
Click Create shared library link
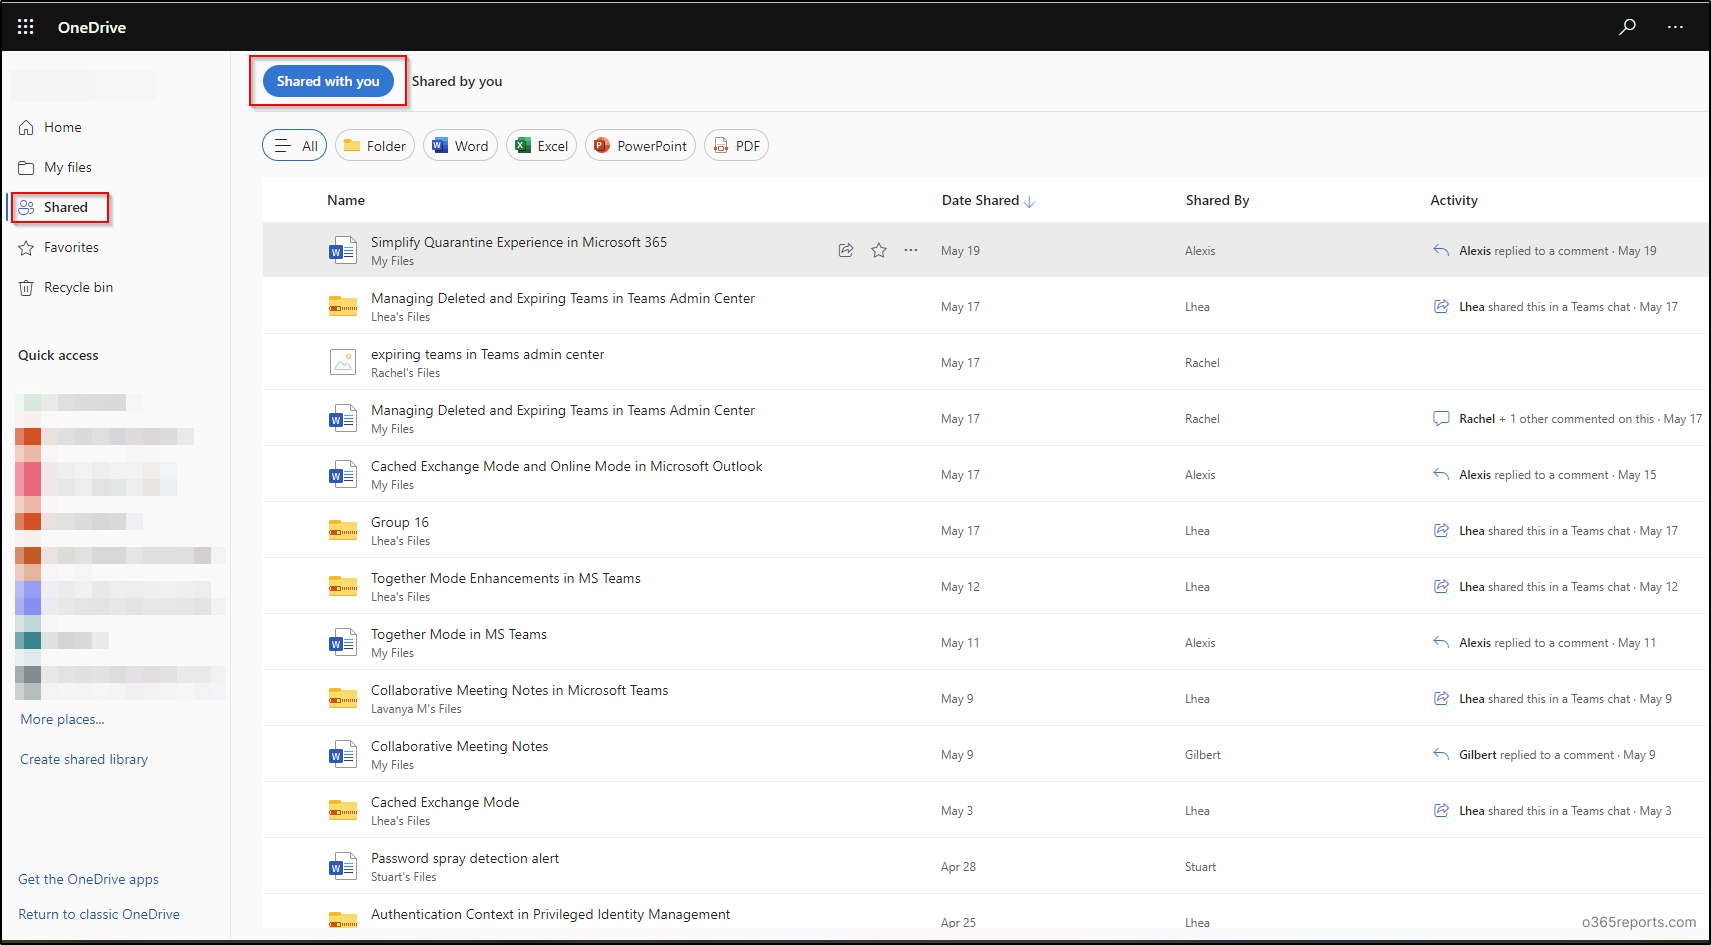[84, 759]
